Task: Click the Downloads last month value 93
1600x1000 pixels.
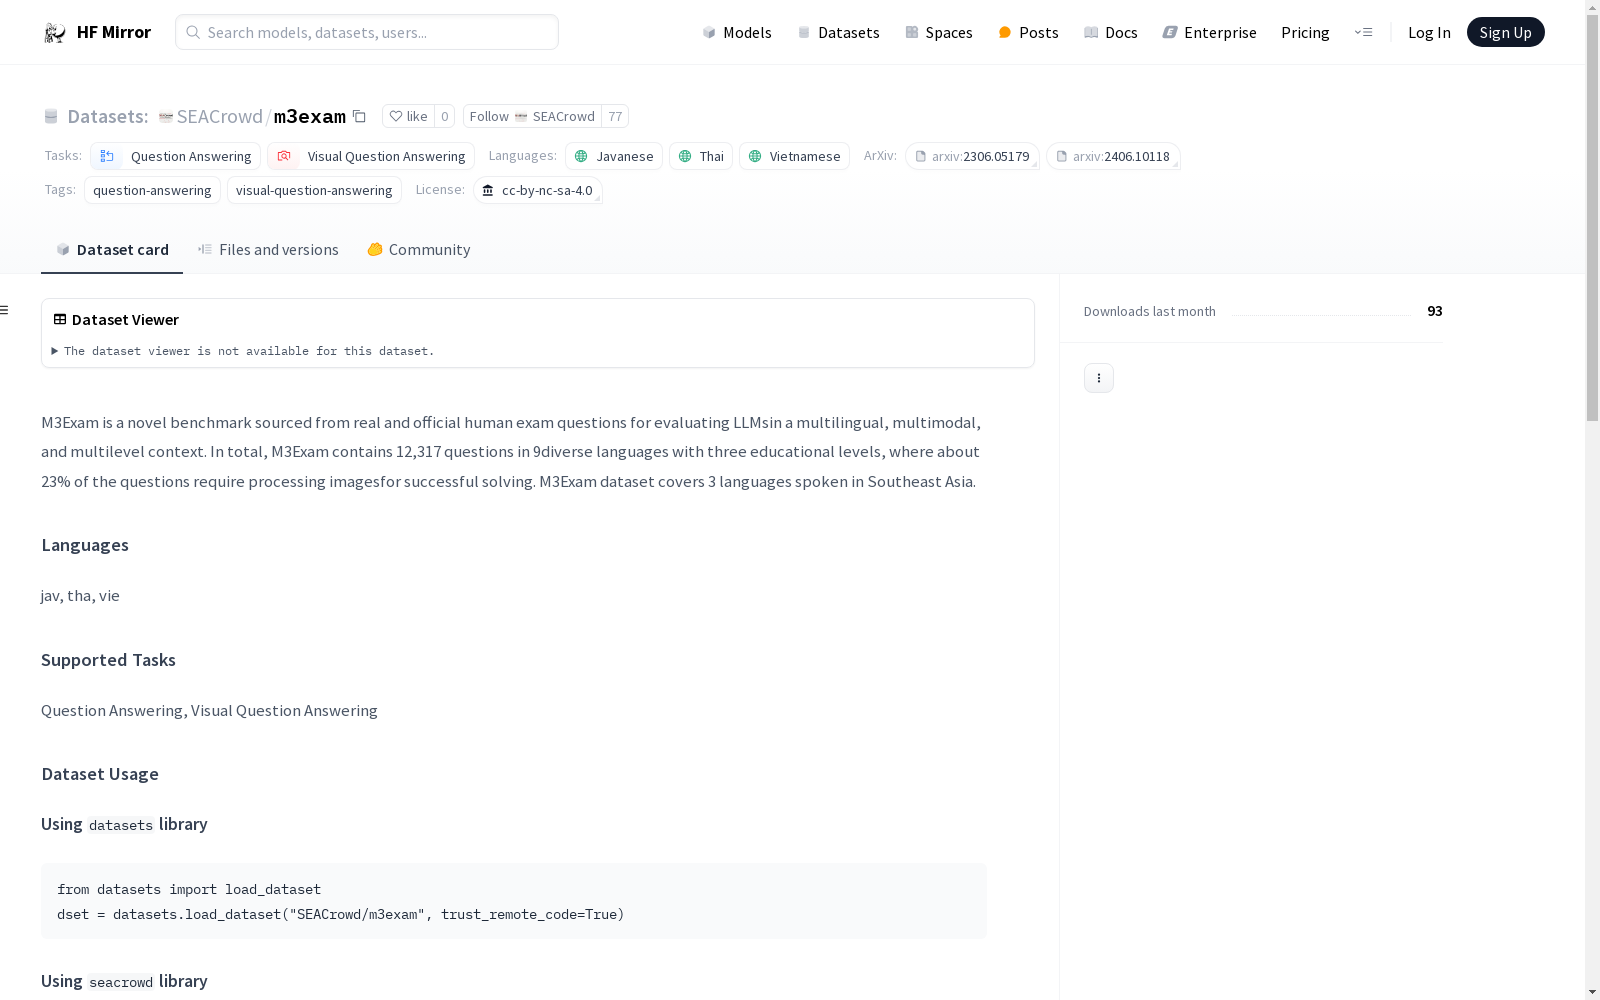Action: [x=1435, y=311]
